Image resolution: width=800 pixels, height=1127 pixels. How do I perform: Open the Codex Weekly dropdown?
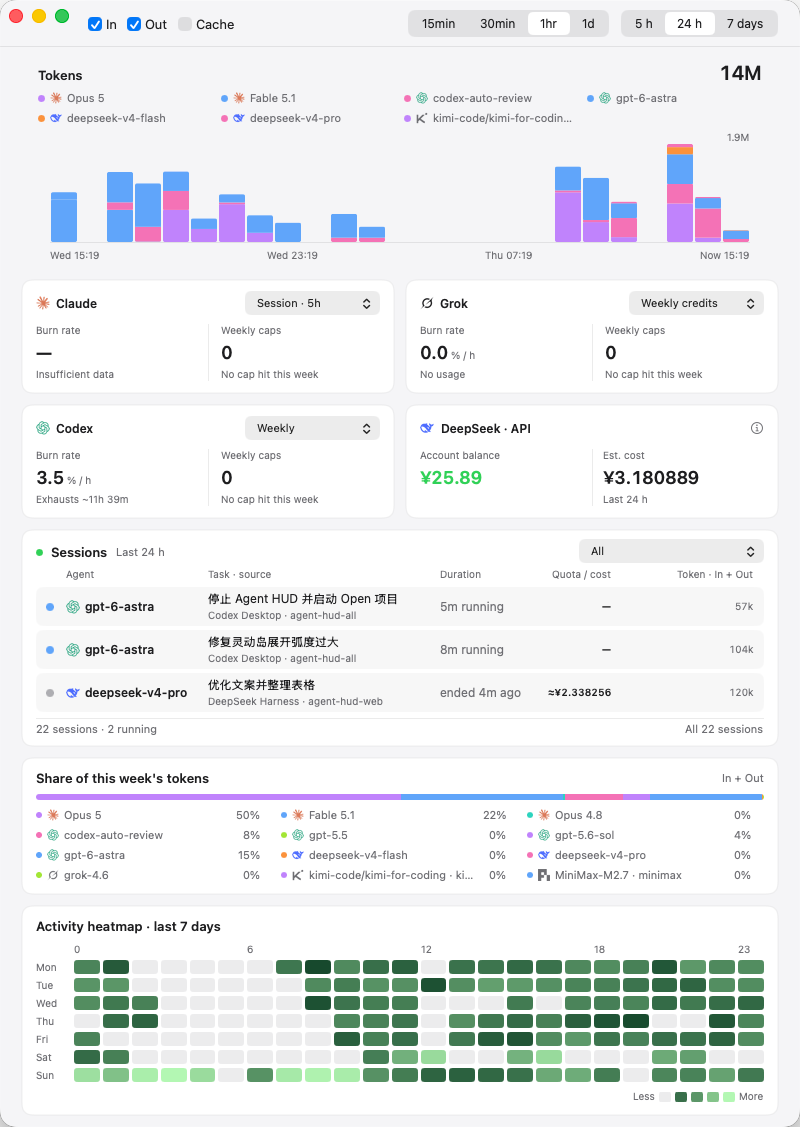pyautogui.click(x=312, y=428)
